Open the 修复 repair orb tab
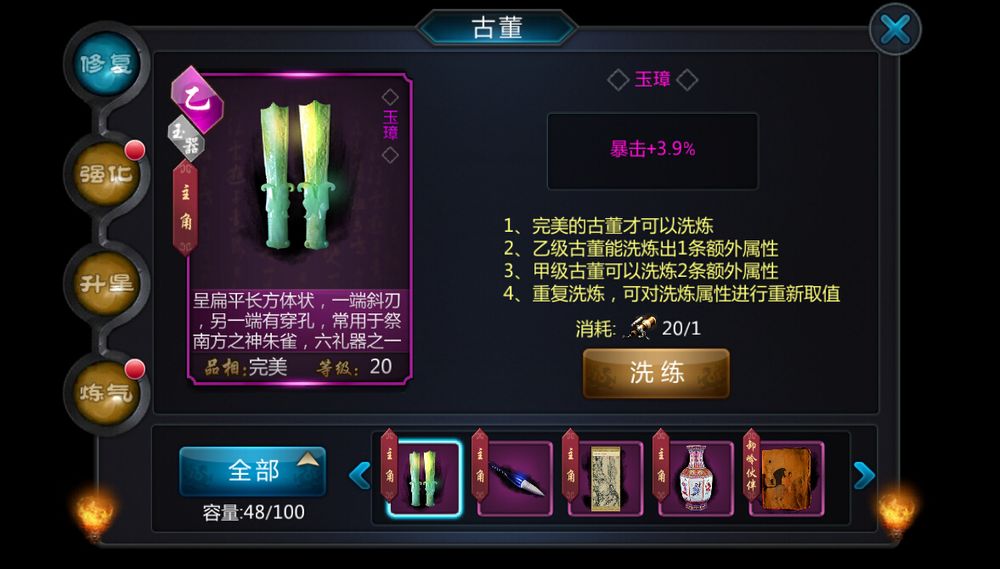 [x=106, y=64]
